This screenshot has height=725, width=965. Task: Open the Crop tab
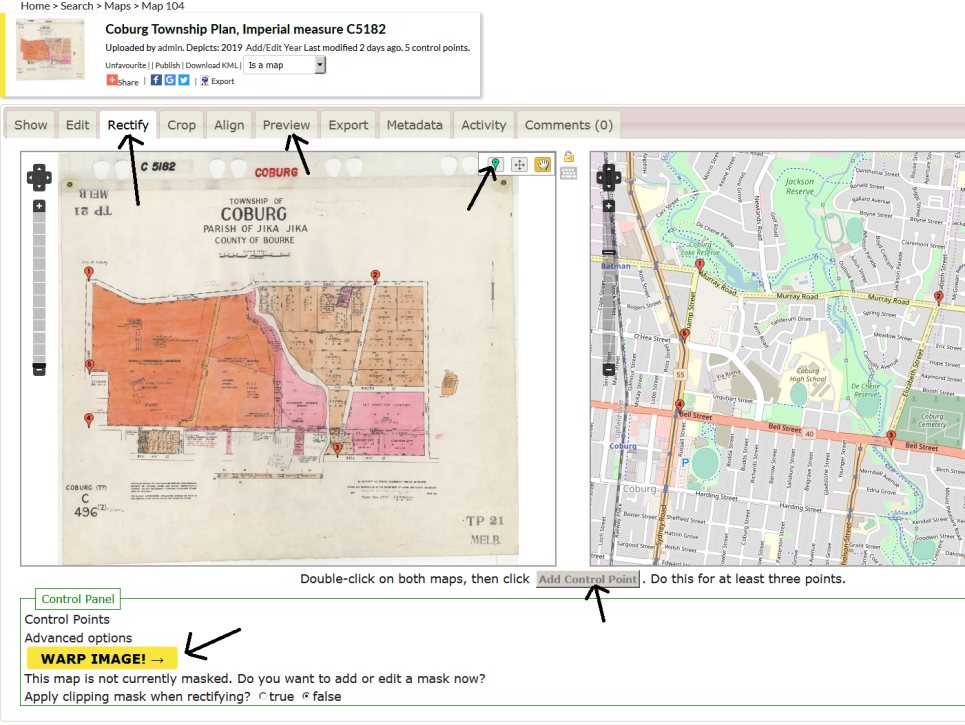(x=181, y=125)
